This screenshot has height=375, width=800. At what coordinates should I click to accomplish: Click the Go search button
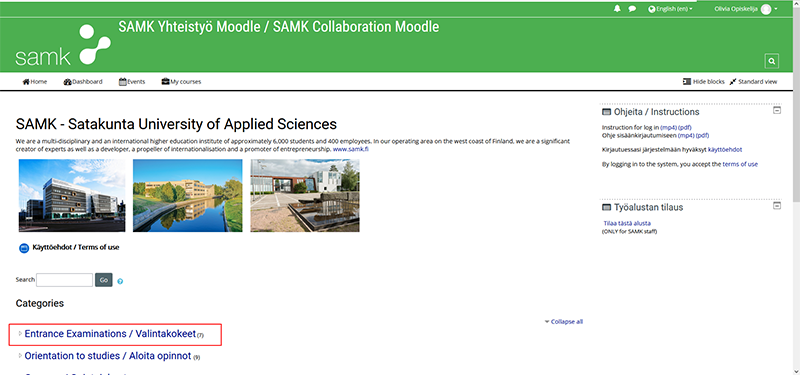coord(104,280)
